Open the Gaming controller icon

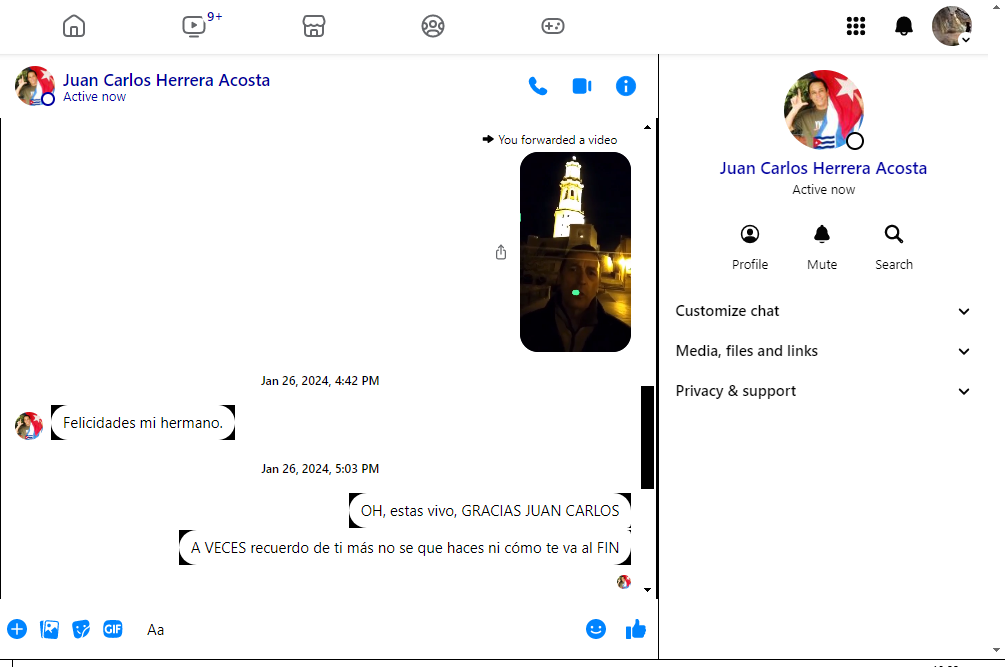552,26
